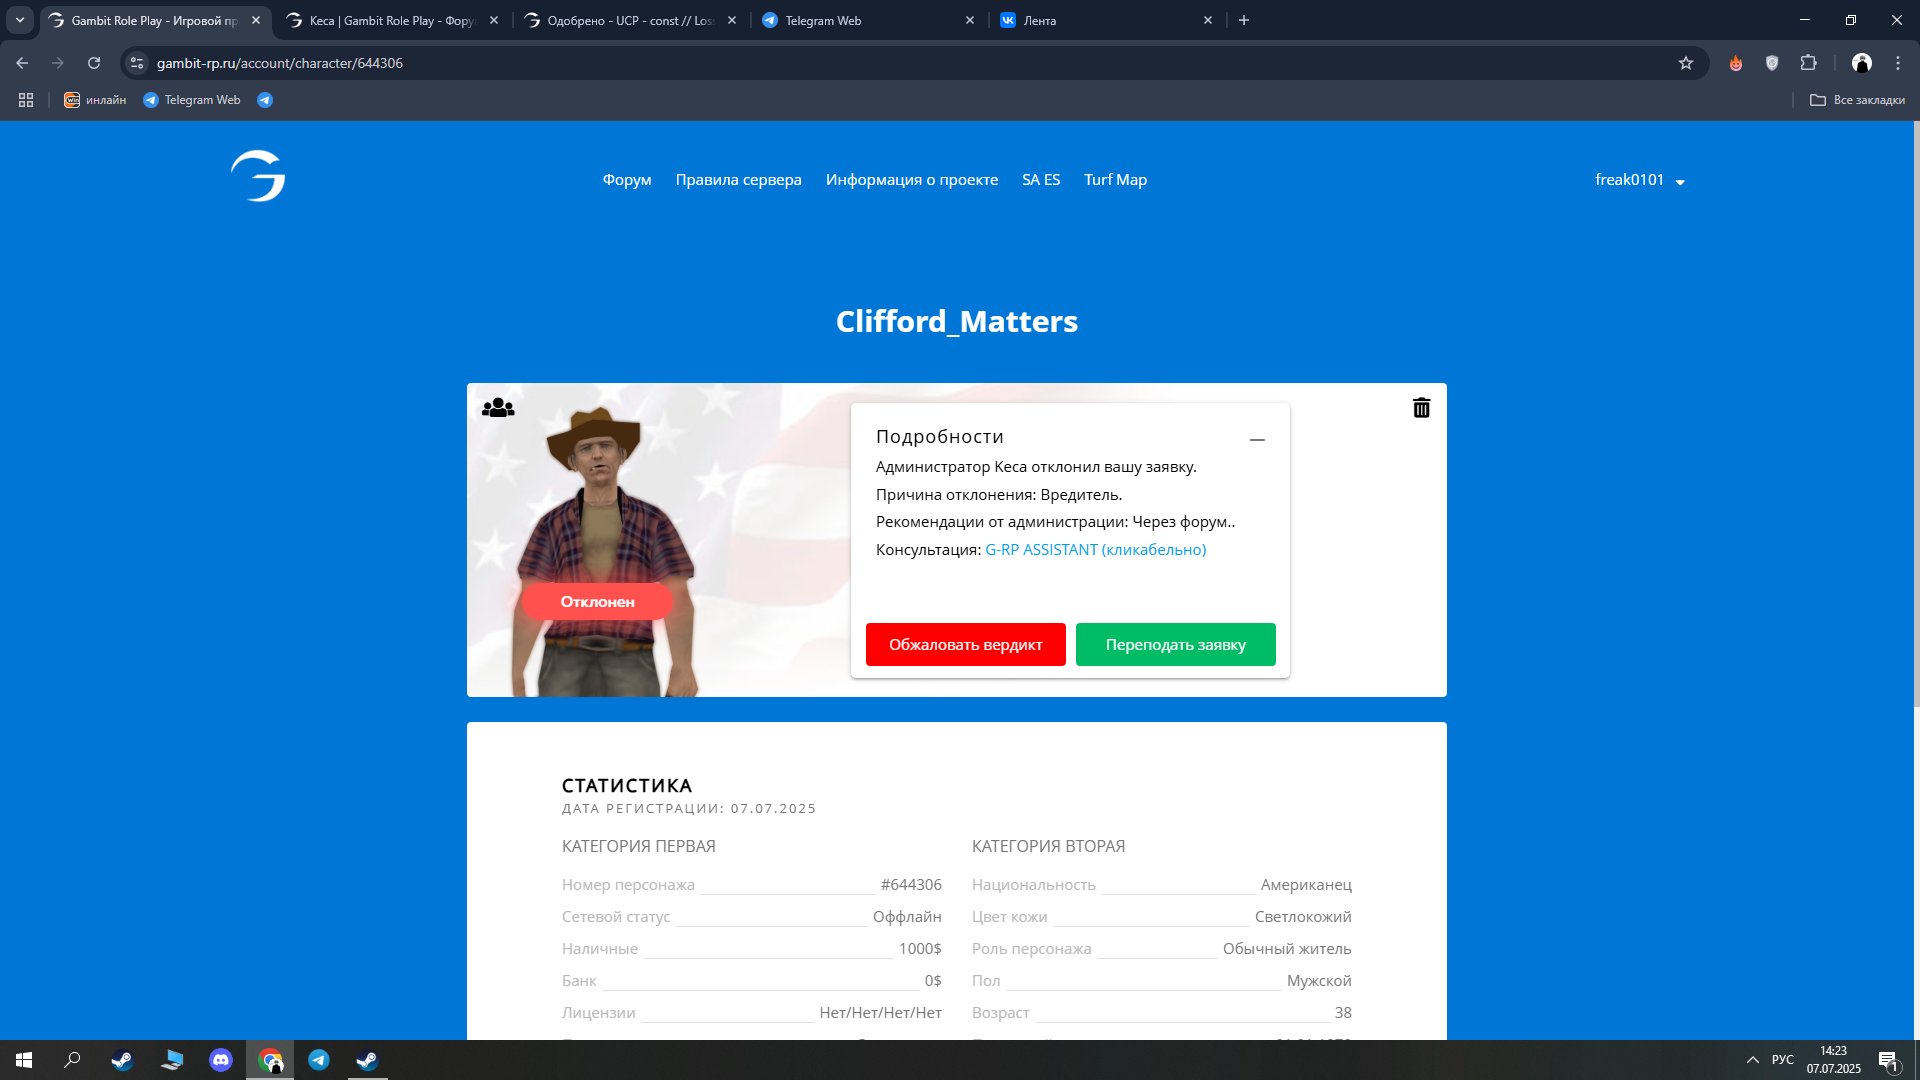Click the Gambit G logo

[258, 177]
